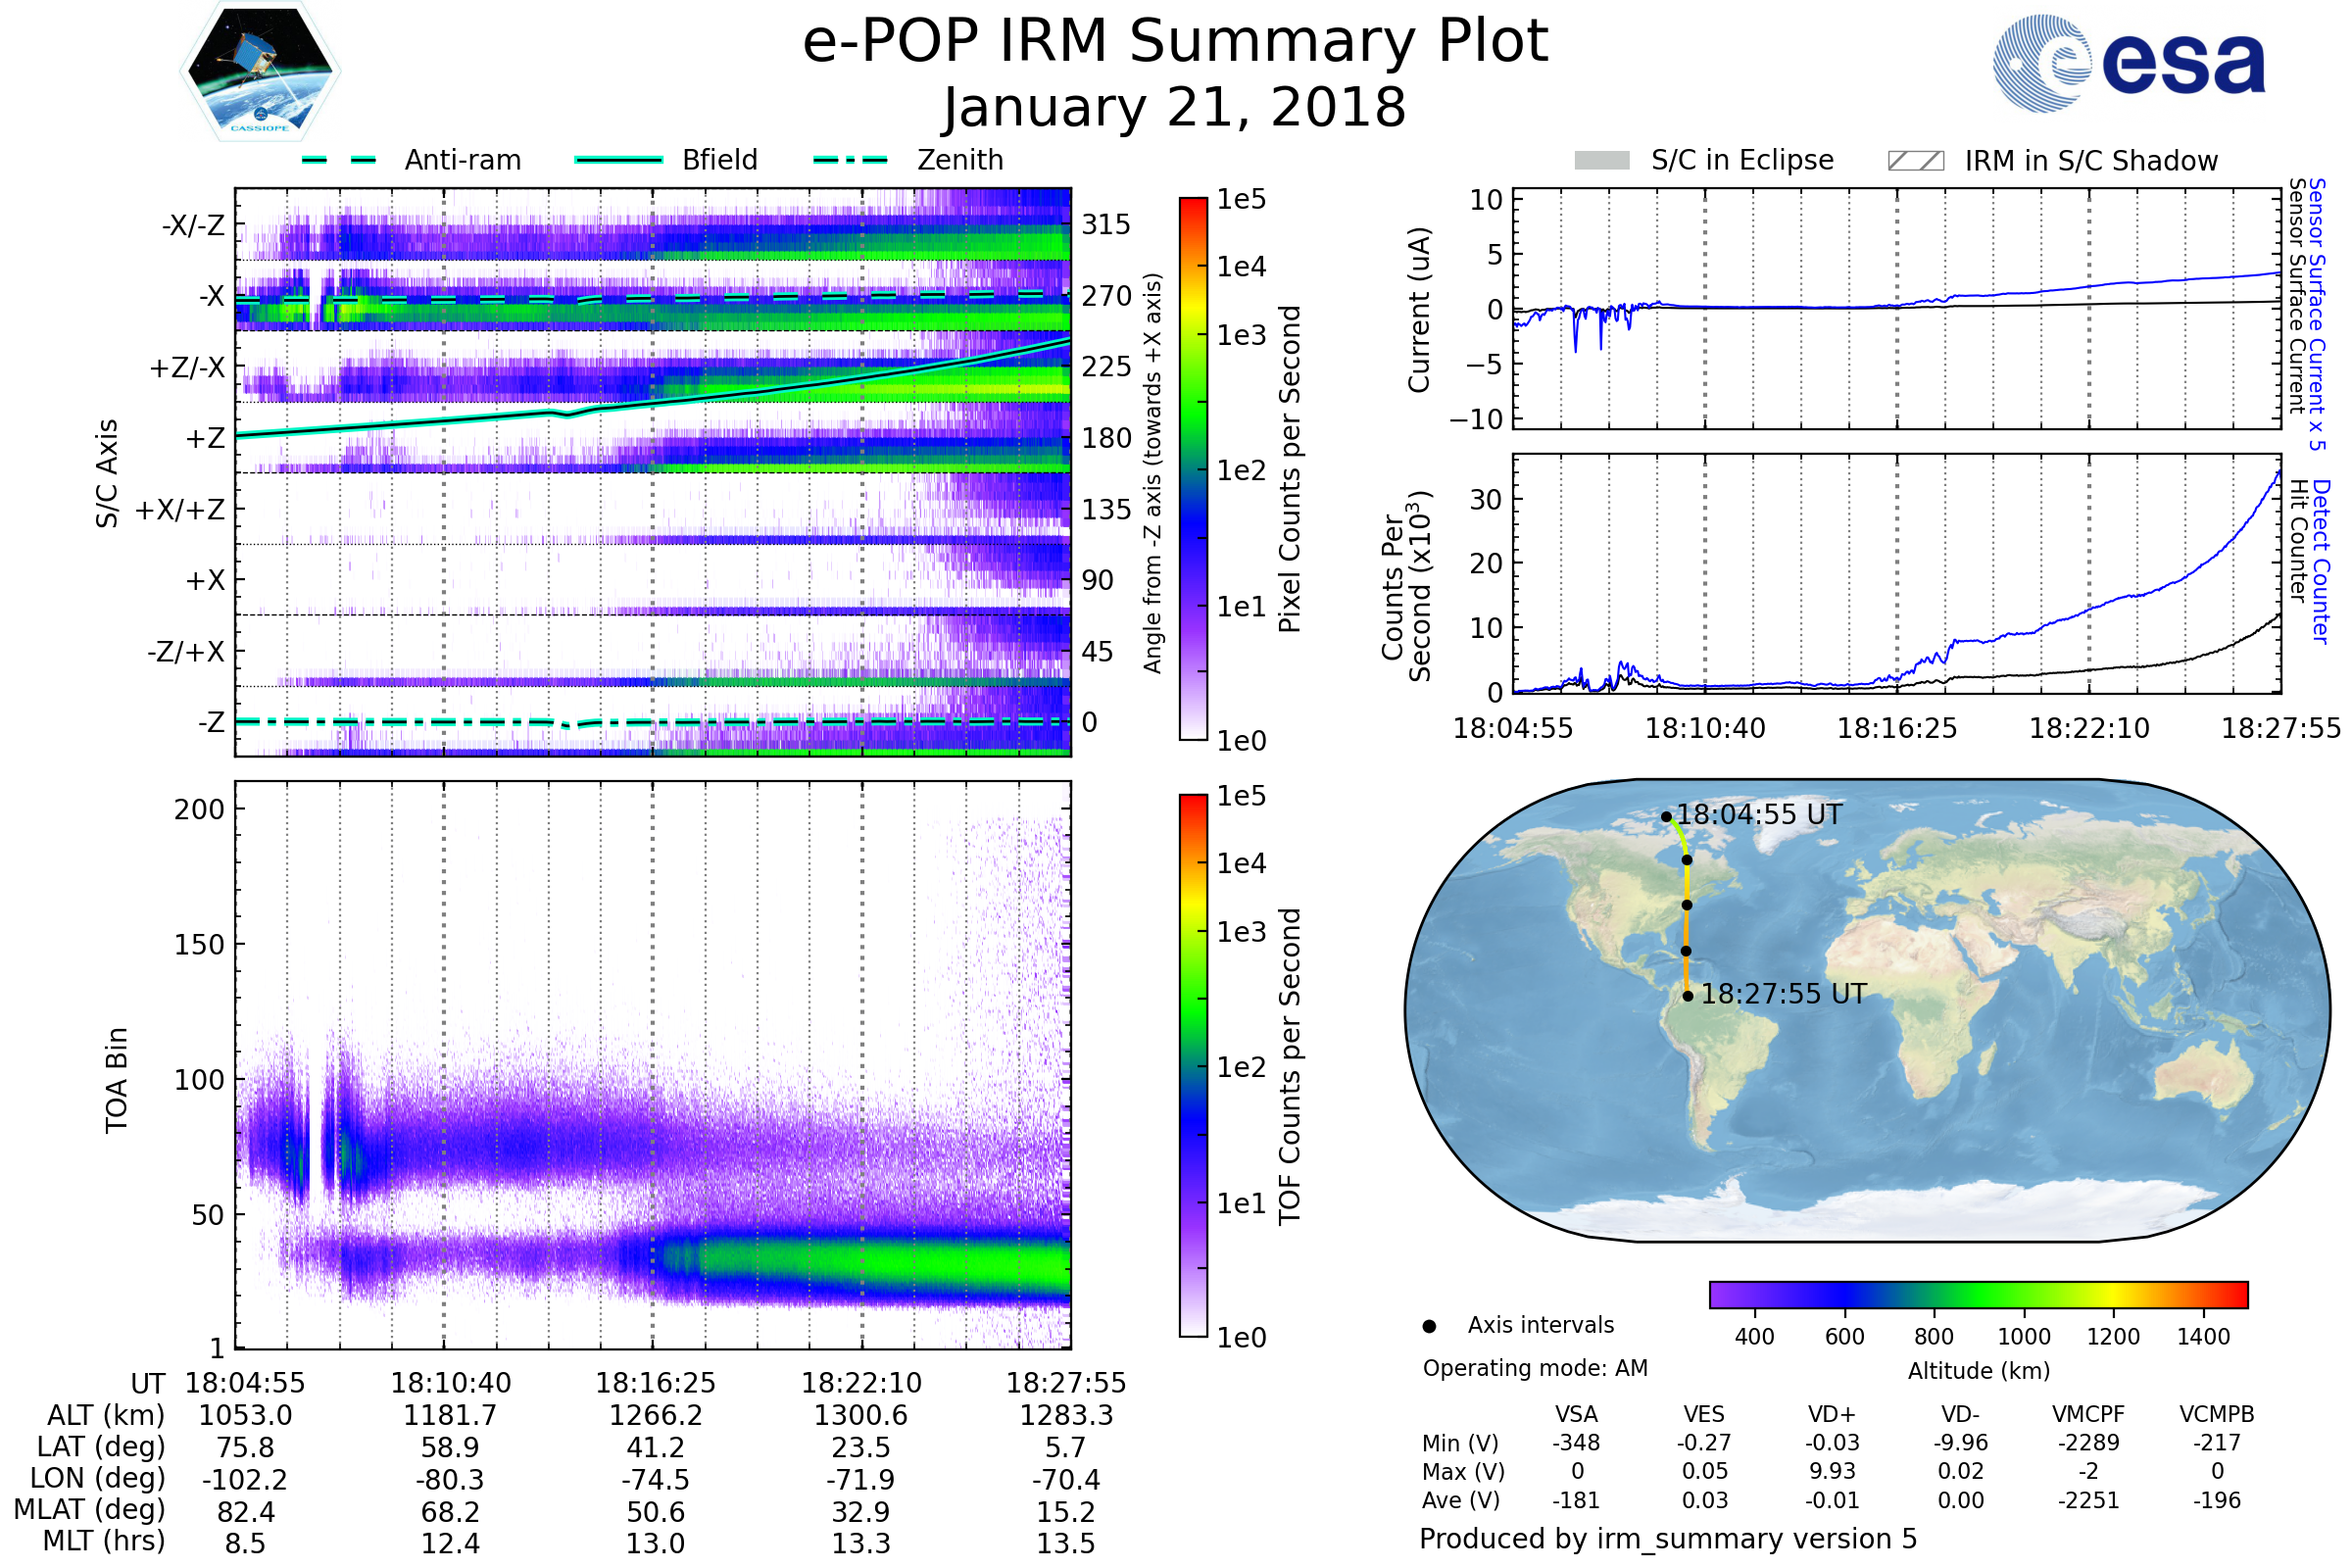2352x1568 pixels.
Task: Click the Bfield solid legend line
Action: point(618,160)
